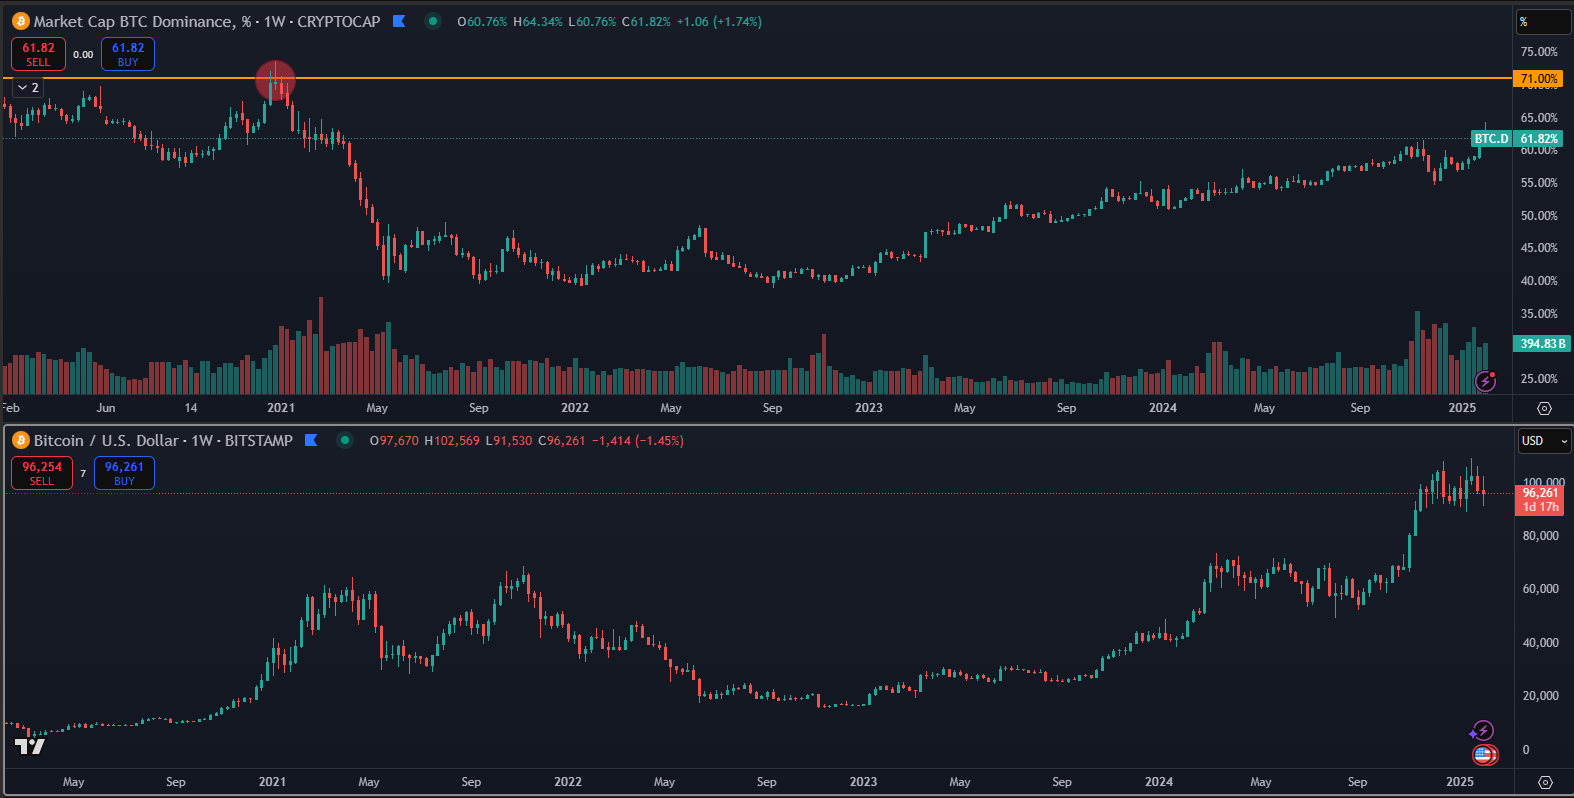Select the orange 71.00% horizontal line label
Image resolution: width=1574 pixels, height=798 pixels.
tap(1537, 78)
